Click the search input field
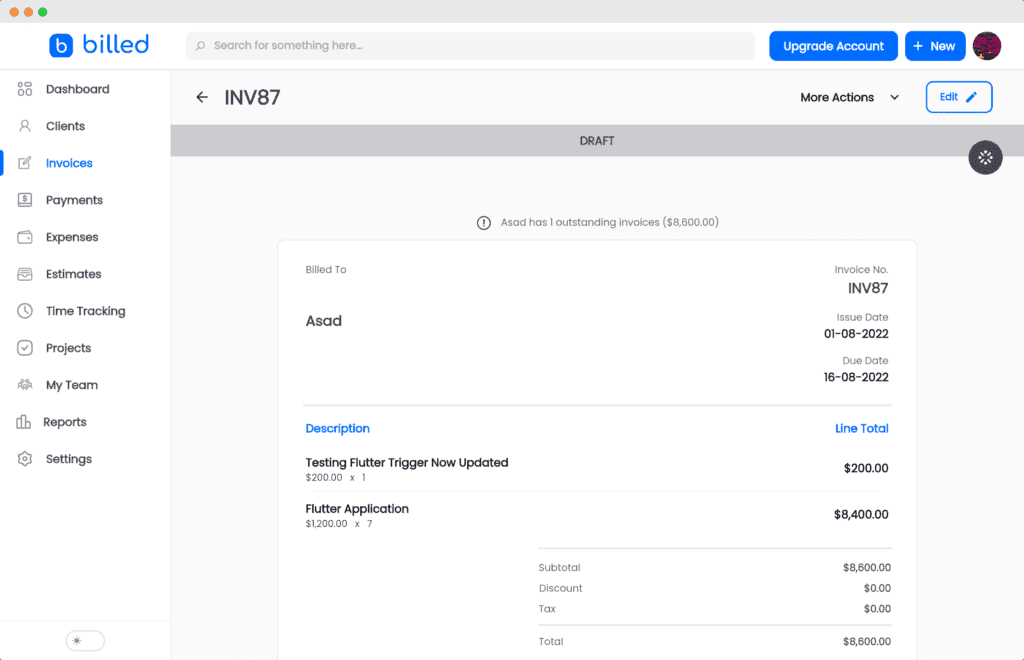 (x=470, y=46)
